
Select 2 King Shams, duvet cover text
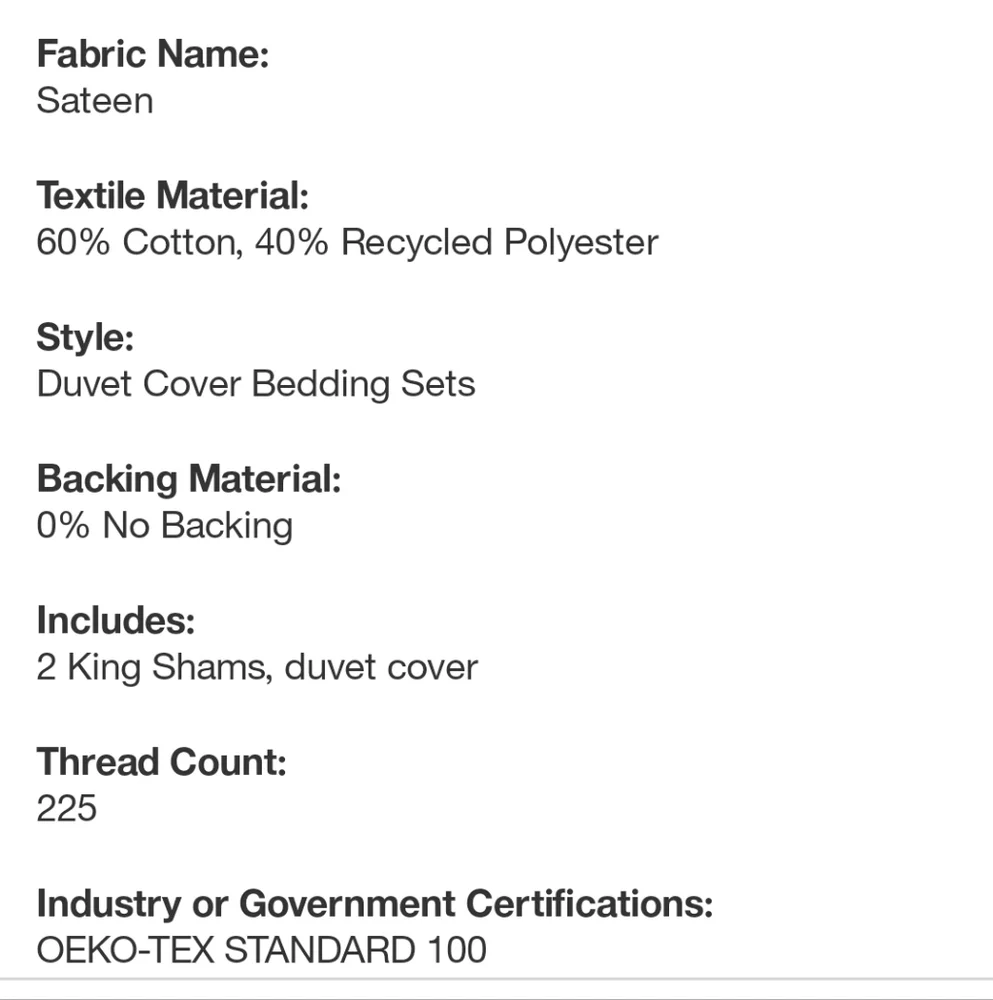[x=258, y=668]
